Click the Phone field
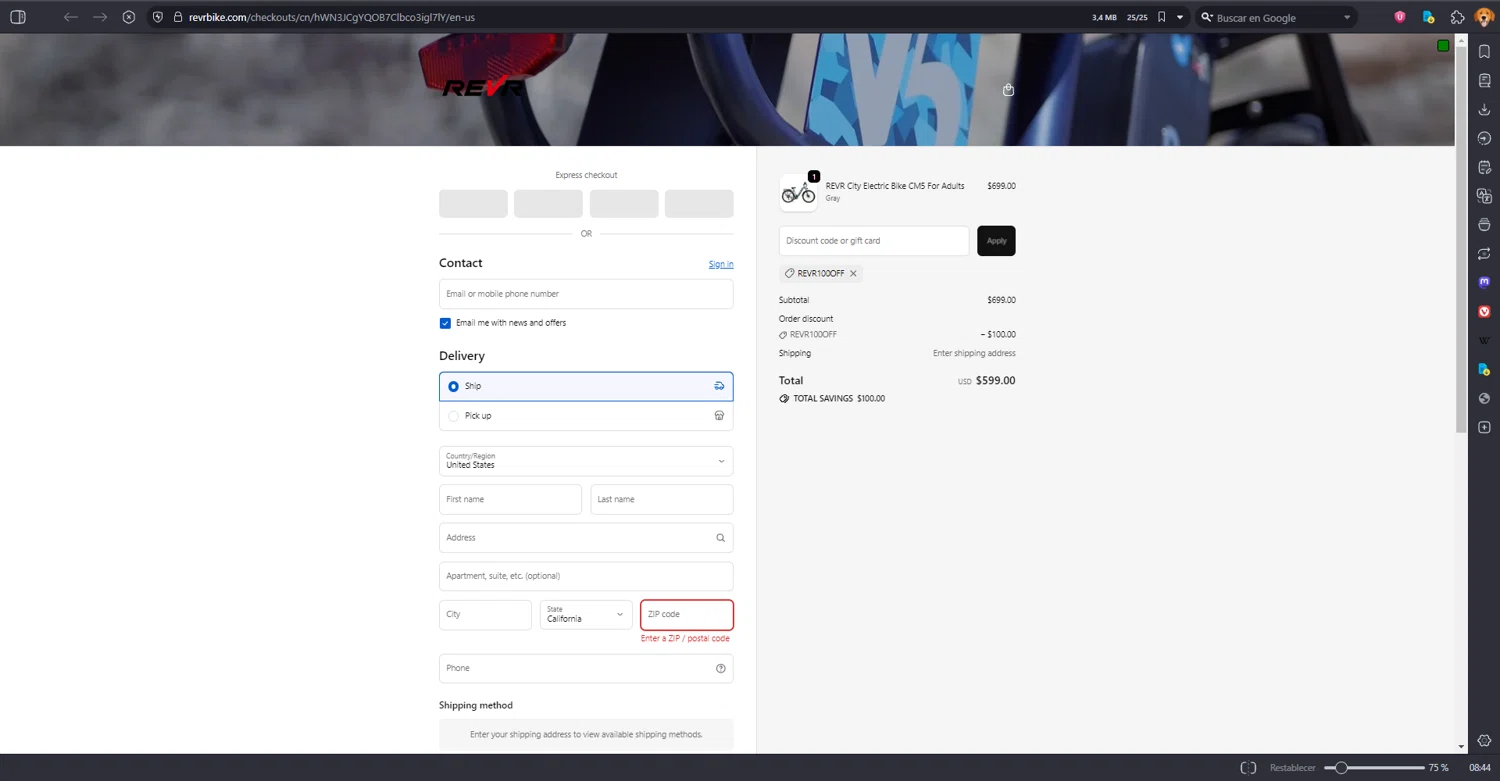Screen dimensions: 1500x781 [x=586, y=668]
